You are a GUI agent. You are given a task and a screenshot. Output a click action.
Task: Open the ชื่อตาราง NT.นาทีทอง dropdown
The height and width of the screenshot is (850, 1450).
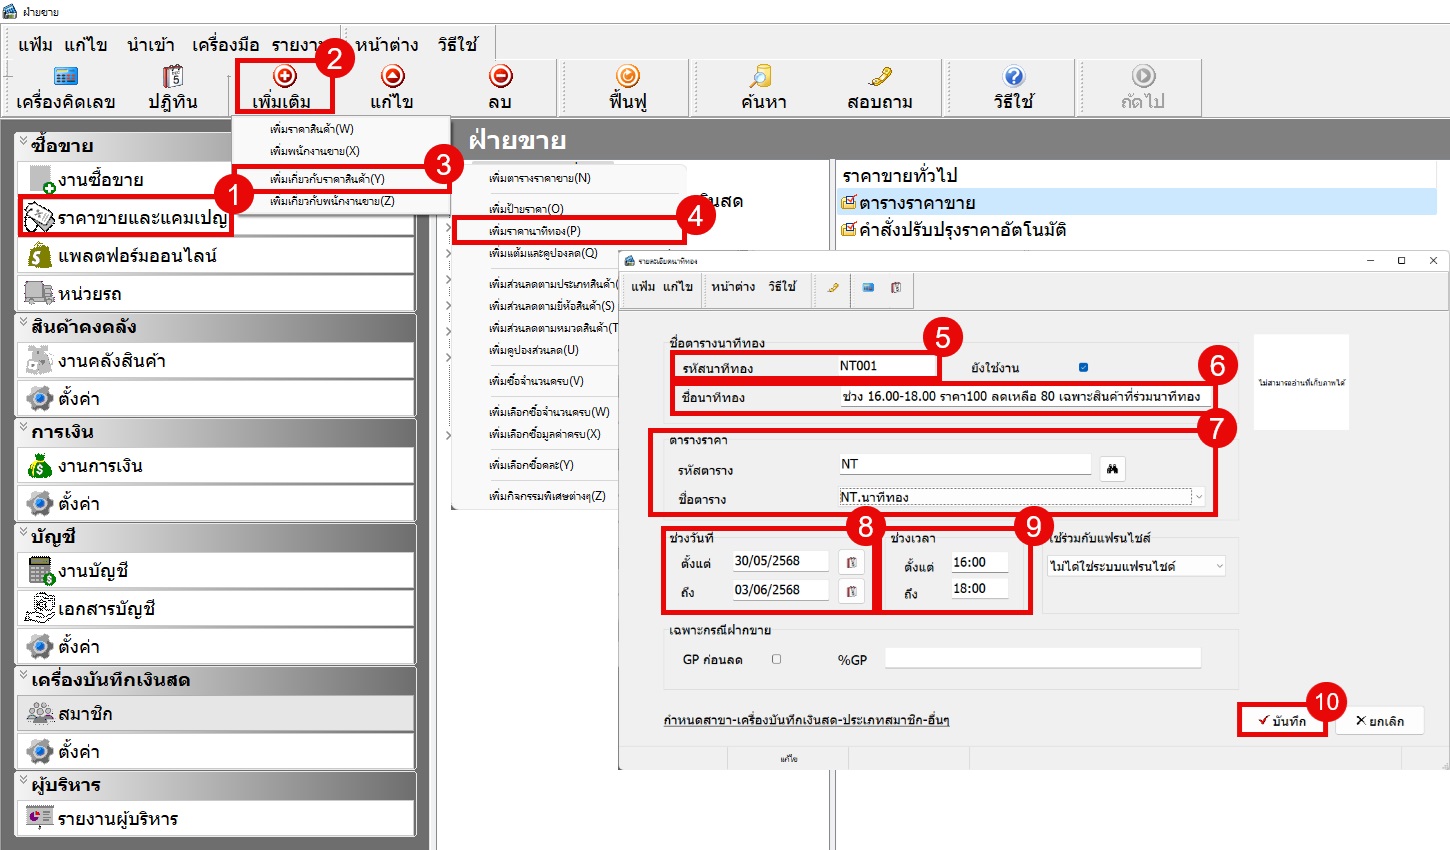pyautogui.click(x=1198, y=497)
